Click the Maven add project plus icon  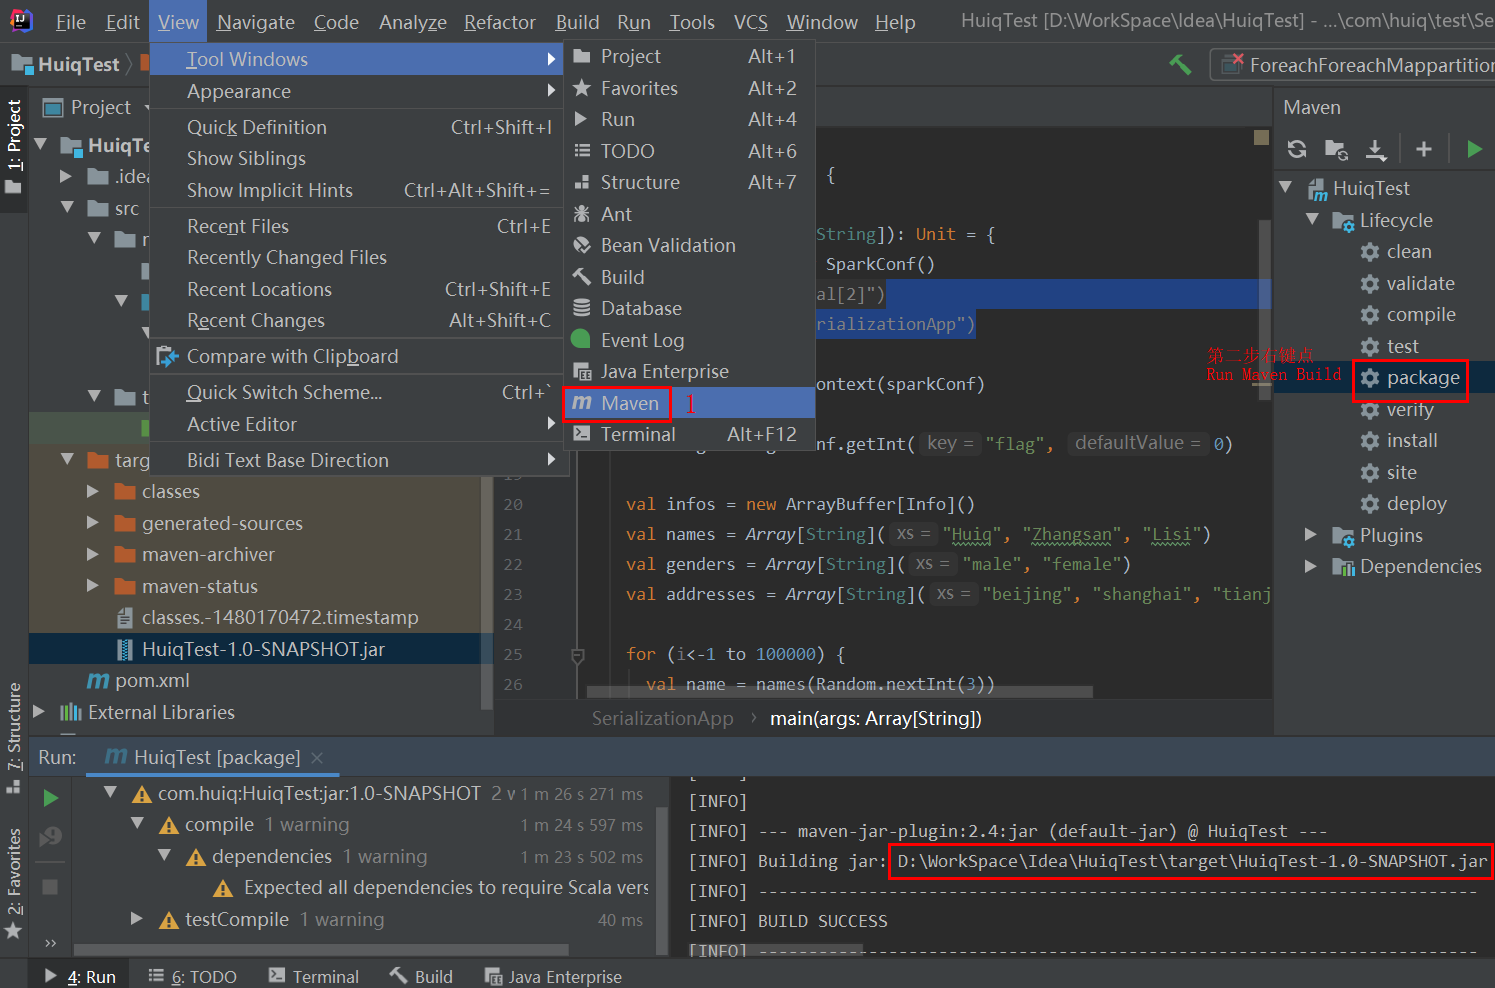[x=1424, y=149]
